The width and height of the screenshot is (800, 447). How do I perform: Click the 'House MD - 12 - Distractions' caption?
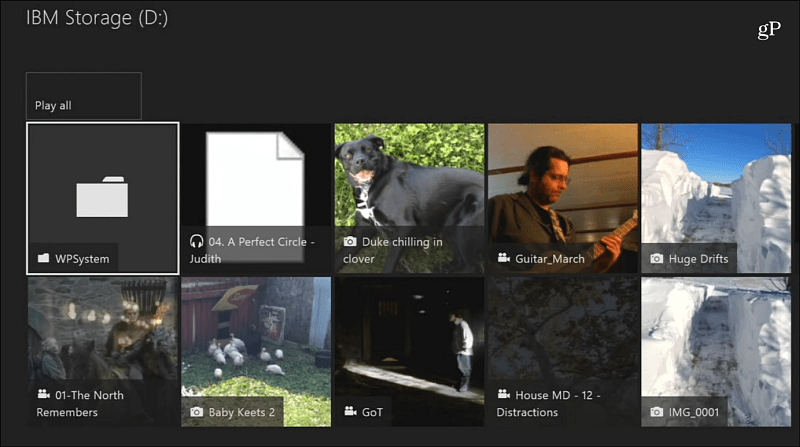[548, 404]
